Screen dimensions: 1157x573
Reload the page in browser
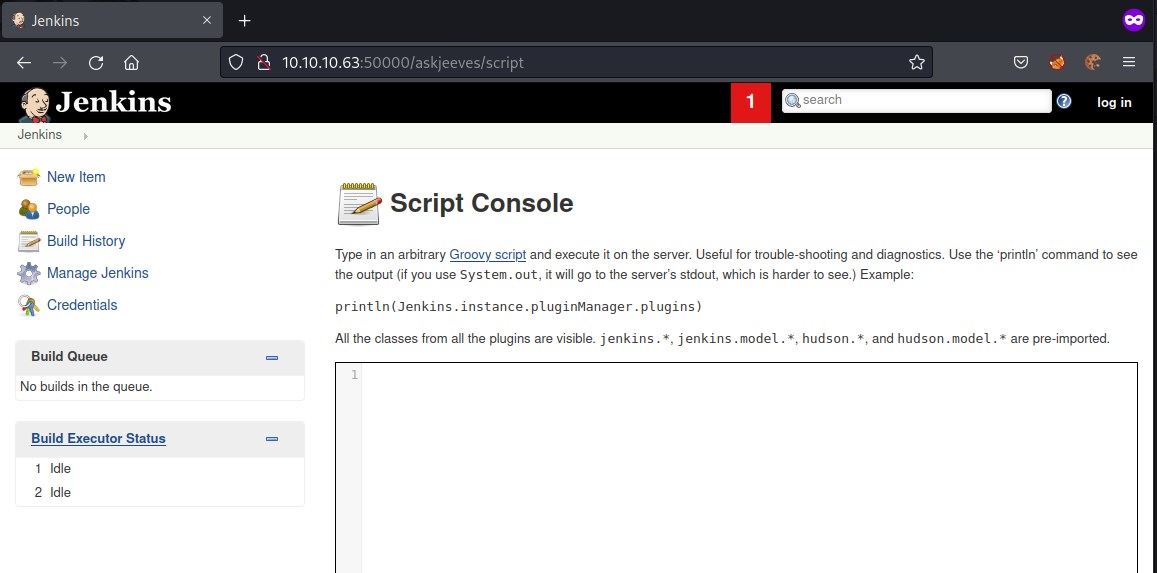click(x=96, y=62)
